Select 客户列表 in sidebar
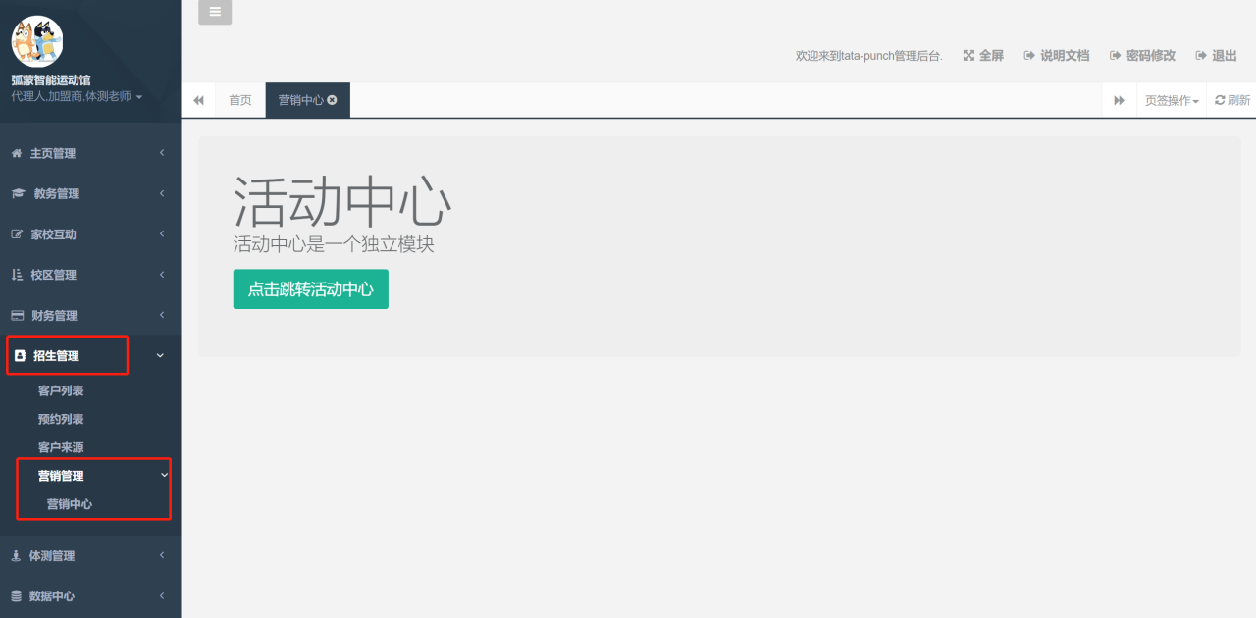The image size is (1256, 618). 60,391
